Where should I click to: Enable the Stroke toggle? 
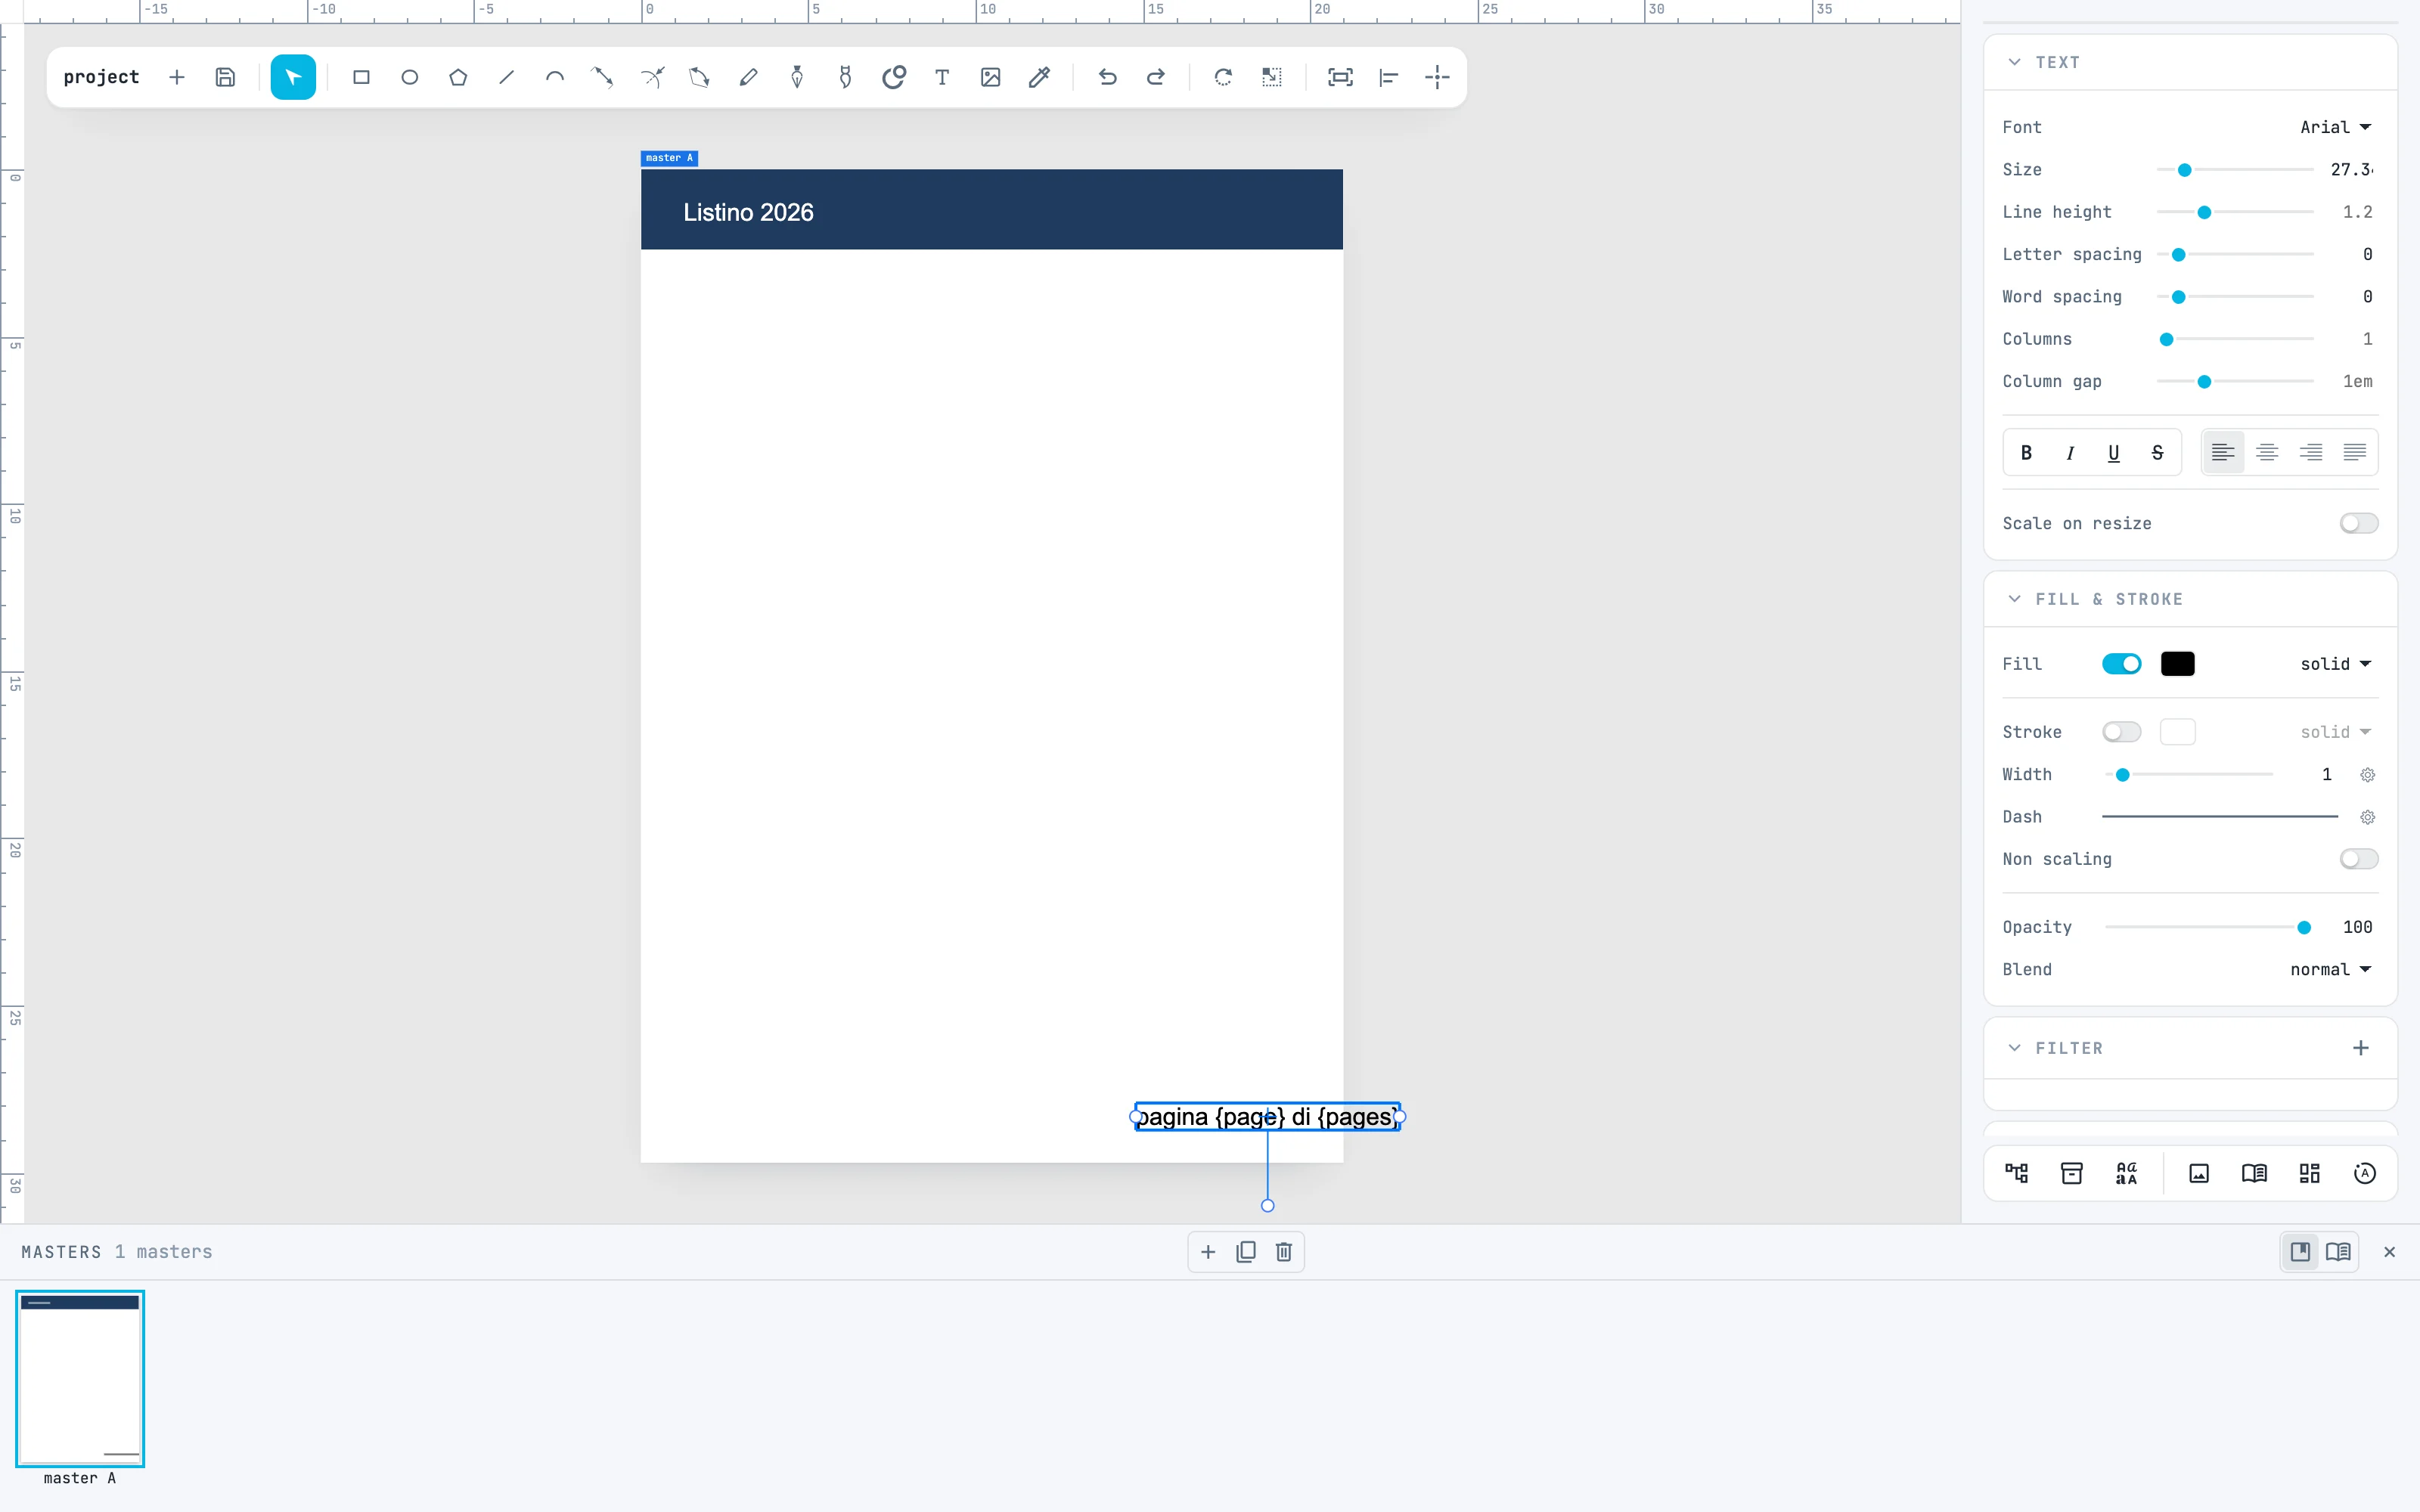pyautogui.click(x=2121, y=732)
